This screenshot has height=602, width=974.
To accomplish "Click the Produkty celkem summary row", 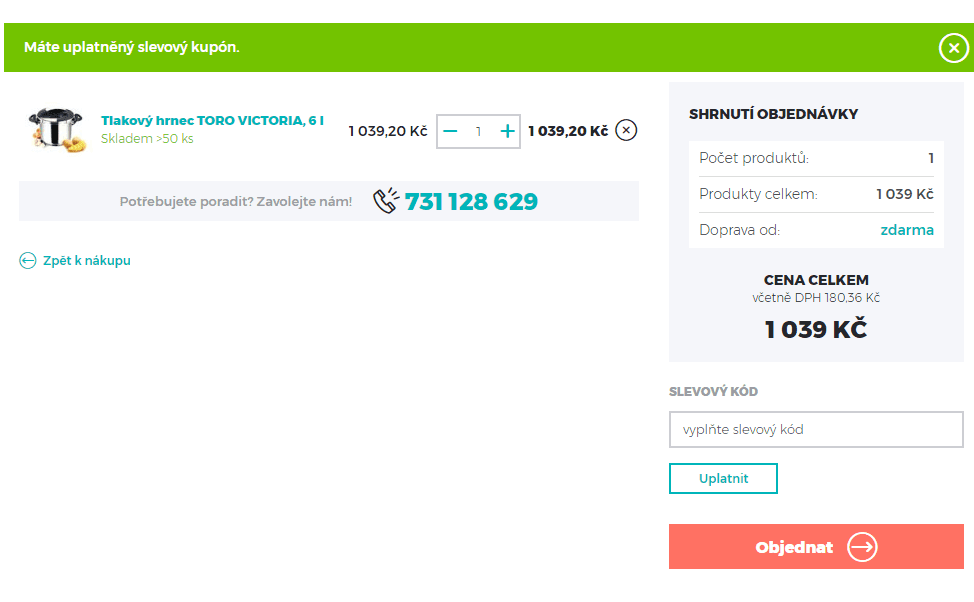I will [815, 194].
